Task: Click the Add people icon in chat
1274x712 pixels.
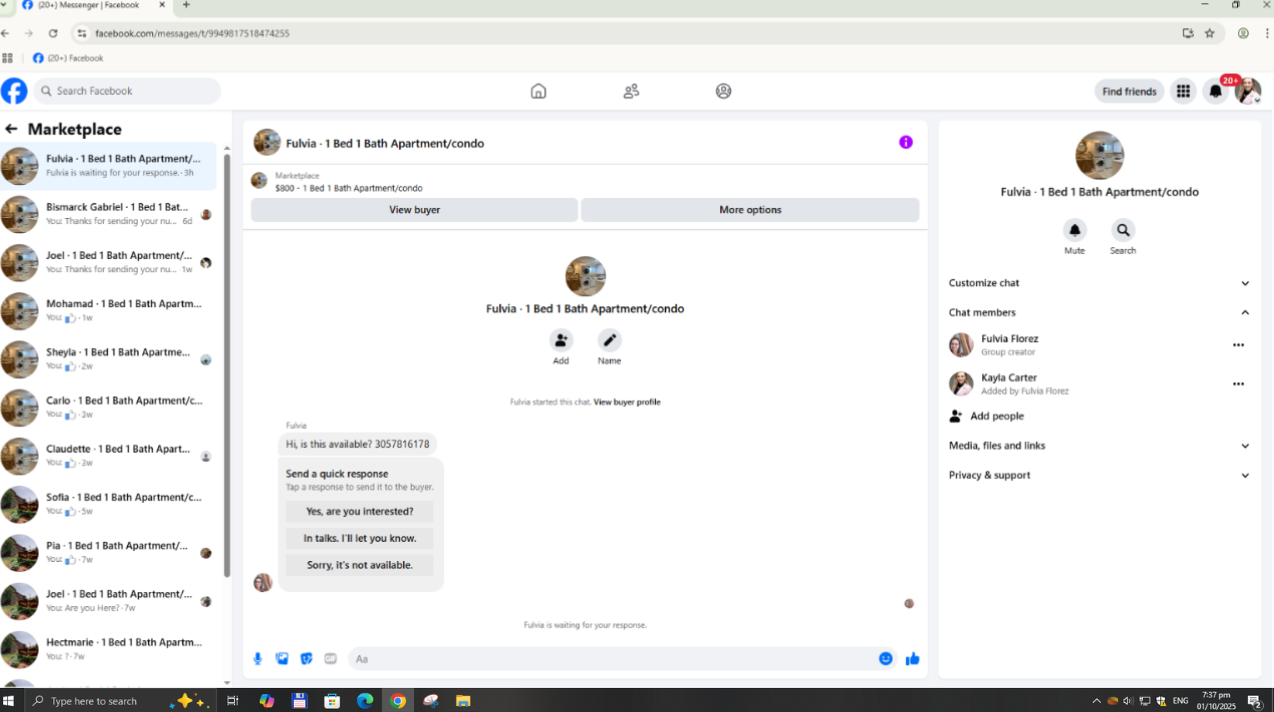Action: coord(561,340)
